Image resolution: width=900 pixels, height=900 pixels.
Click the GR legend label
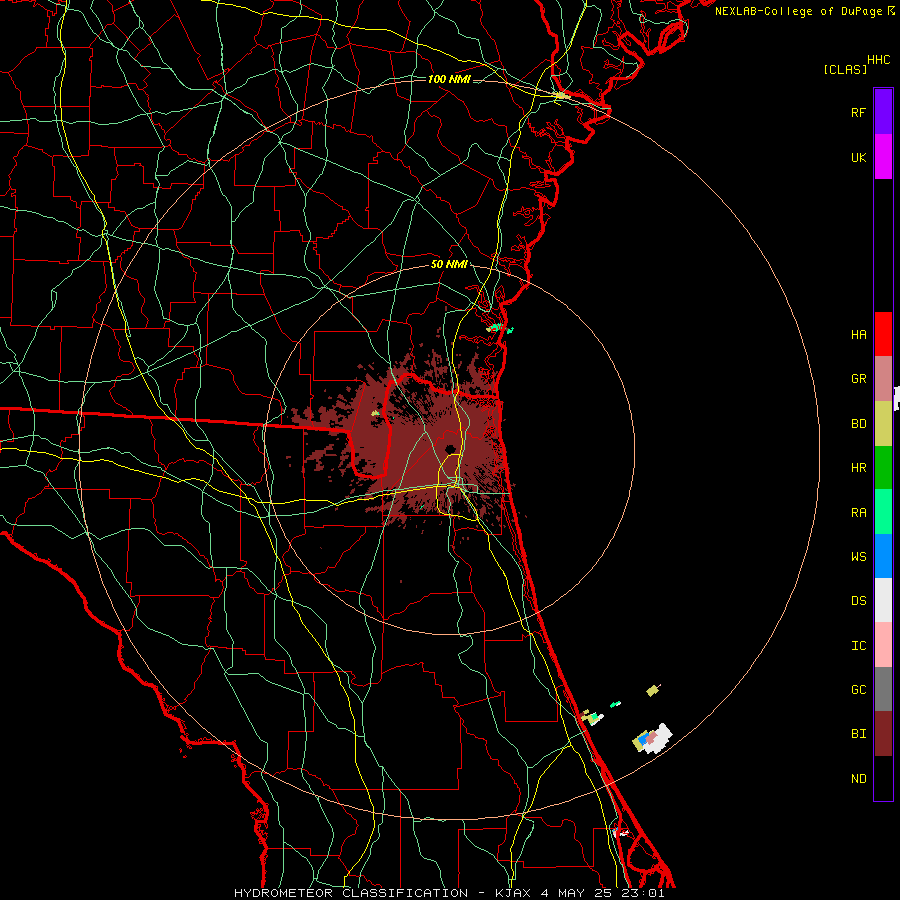858,379
